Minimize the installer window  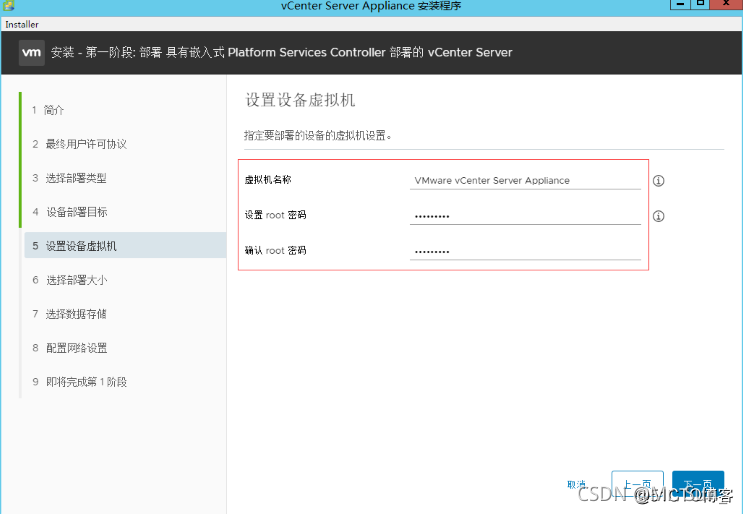tap(680, 4)
